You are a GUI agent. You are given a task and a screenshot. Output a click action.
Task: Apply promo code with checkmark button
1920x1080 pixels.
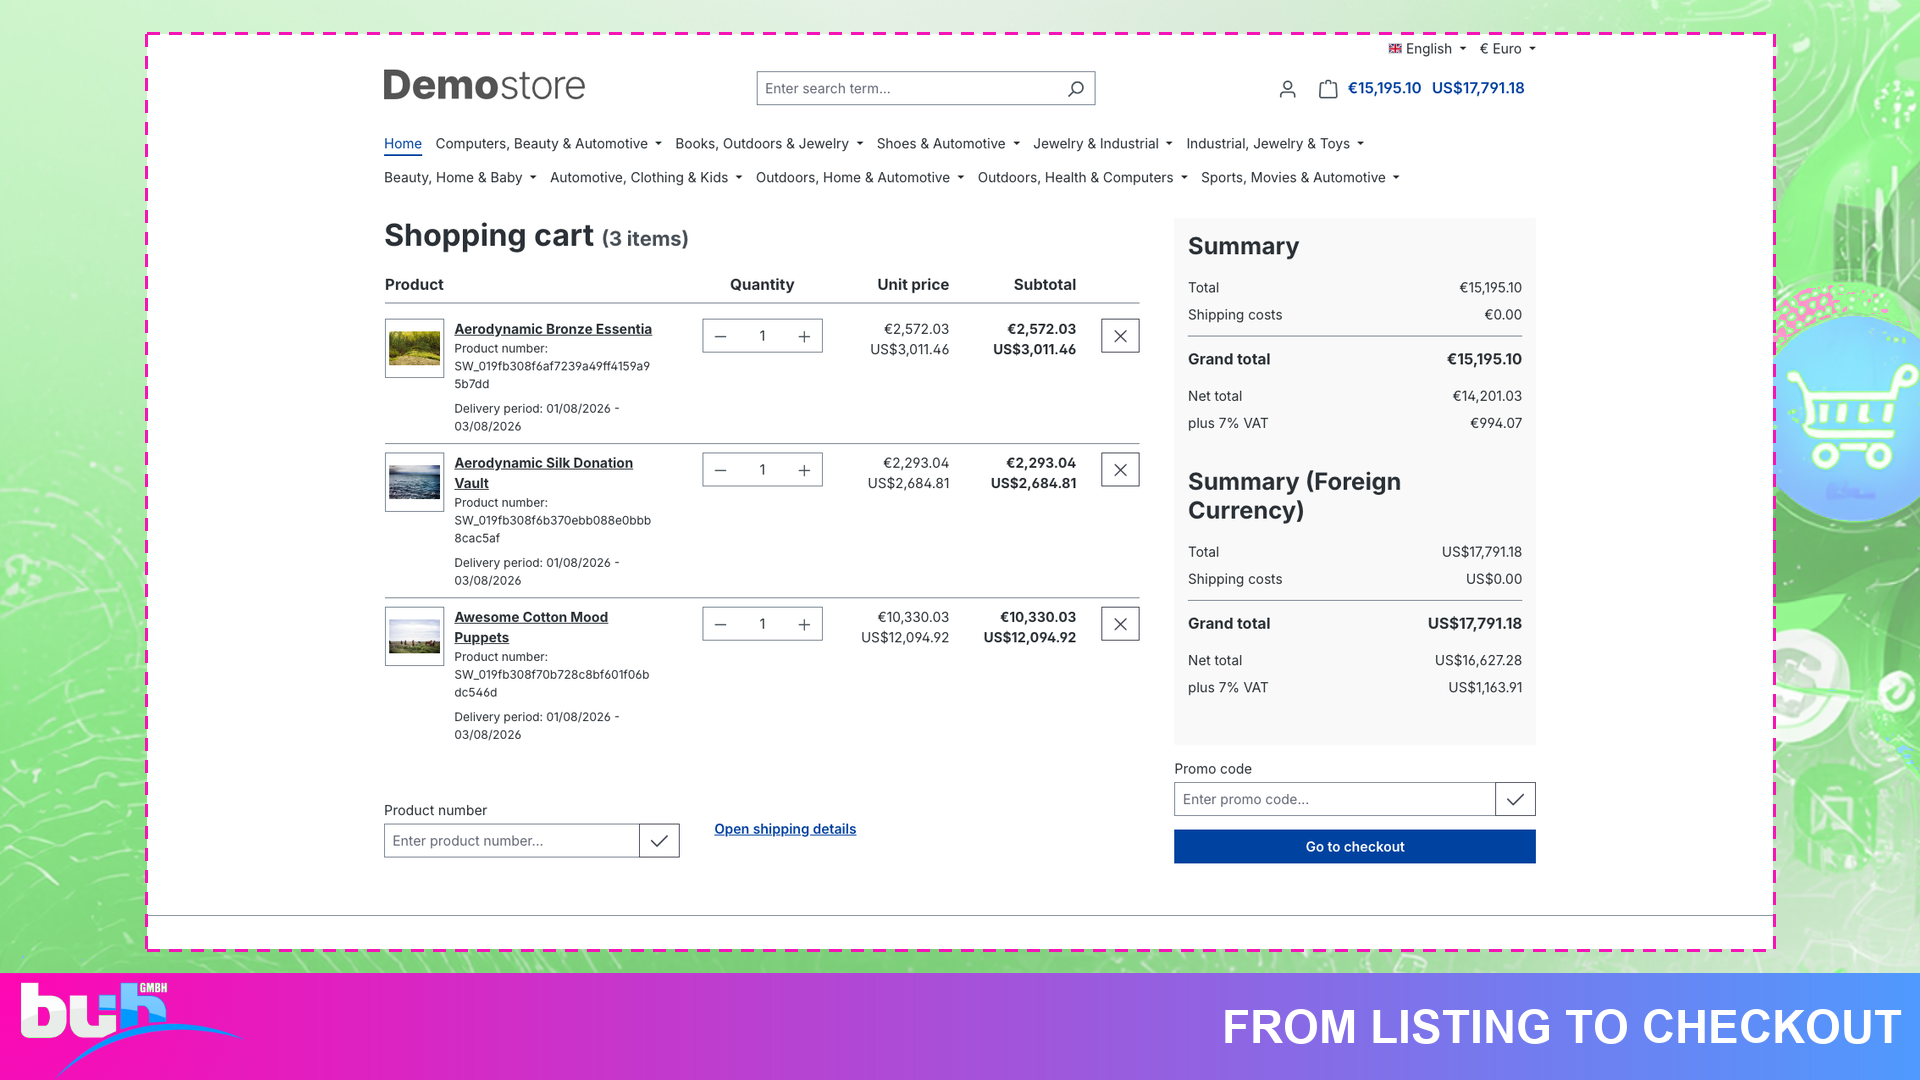[1515, 799]
